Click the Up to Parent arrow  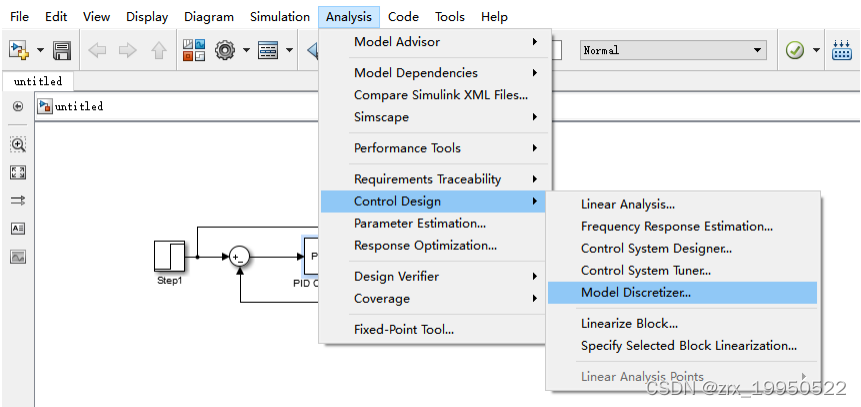(159, 51)
